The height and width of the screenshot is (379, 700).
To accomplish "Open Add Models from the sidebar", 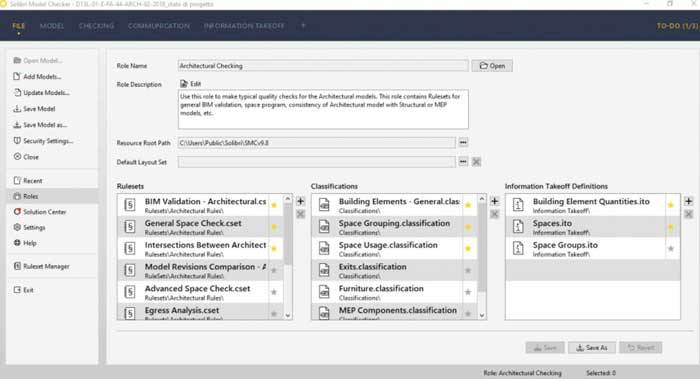I will [38, 77].
